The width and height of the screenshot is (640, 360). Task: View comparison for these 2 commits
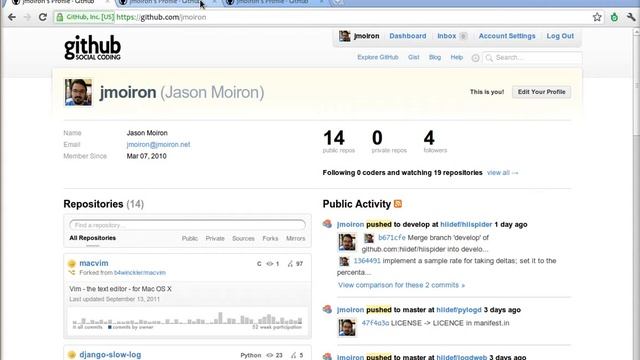click(402, 285)
